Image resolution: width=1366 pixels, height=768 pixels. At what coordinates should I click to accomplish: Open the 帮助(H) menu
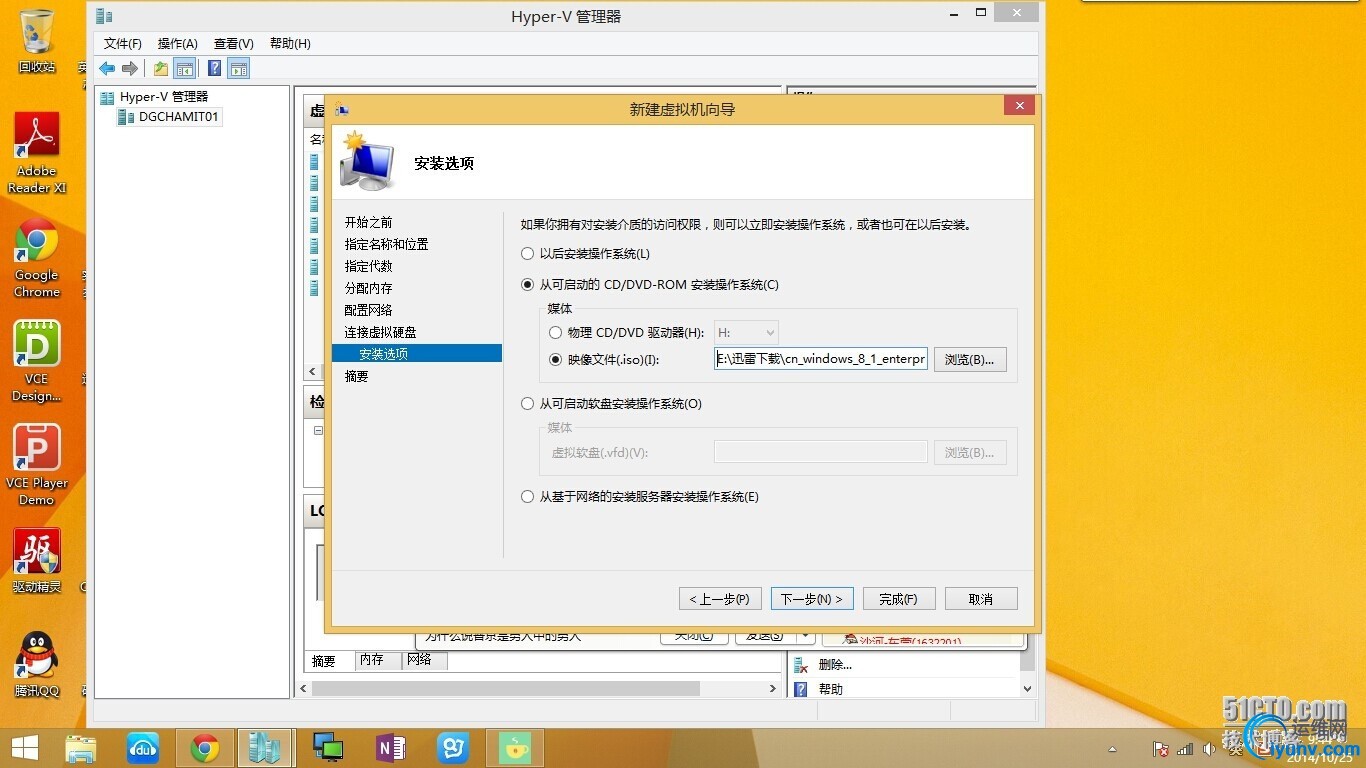click(290, 44)
